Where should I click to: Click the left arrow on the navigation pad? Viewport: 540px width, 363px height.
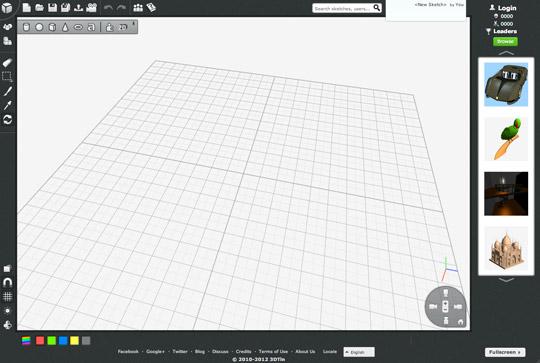pos(433,307)
